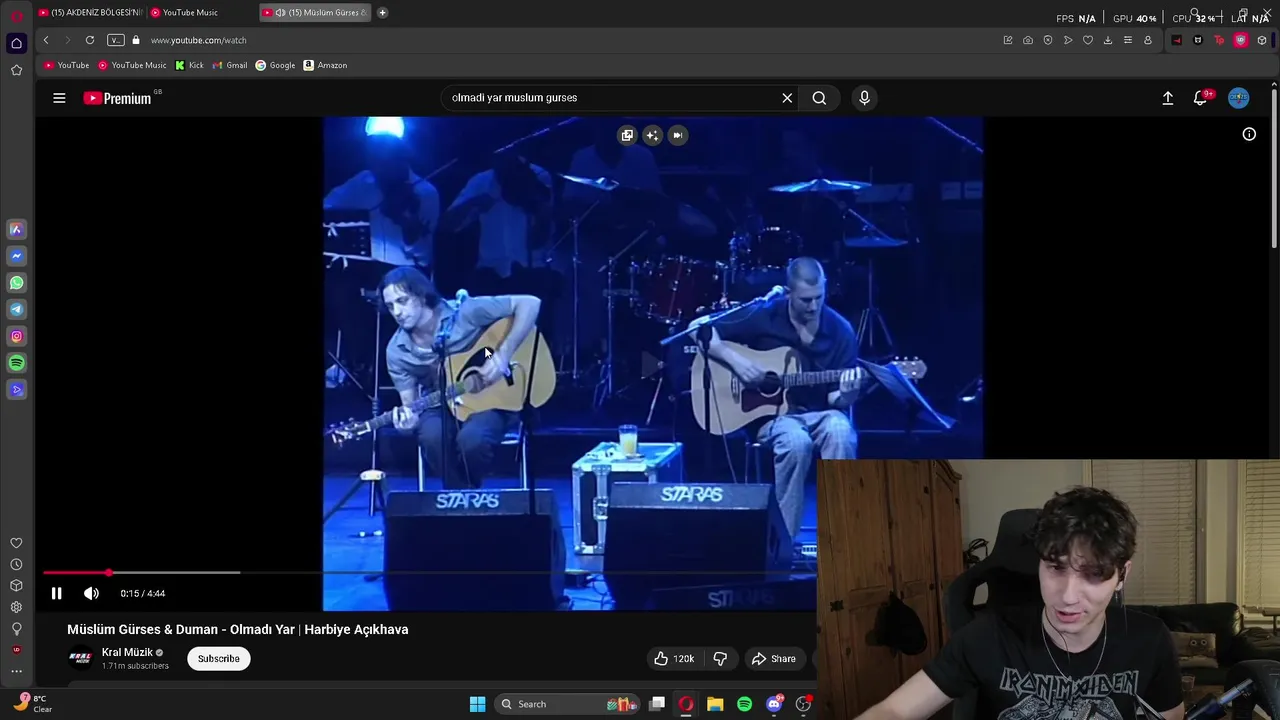The image size is (1280, 720).
Task: Like the video (120k)
Action: (x=673, y=658)
